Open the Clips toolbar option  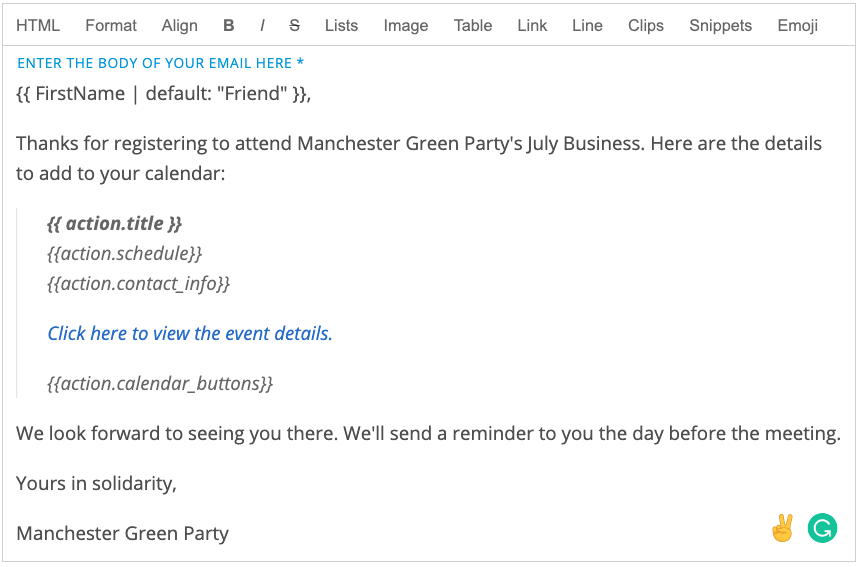tap(646, 26)
